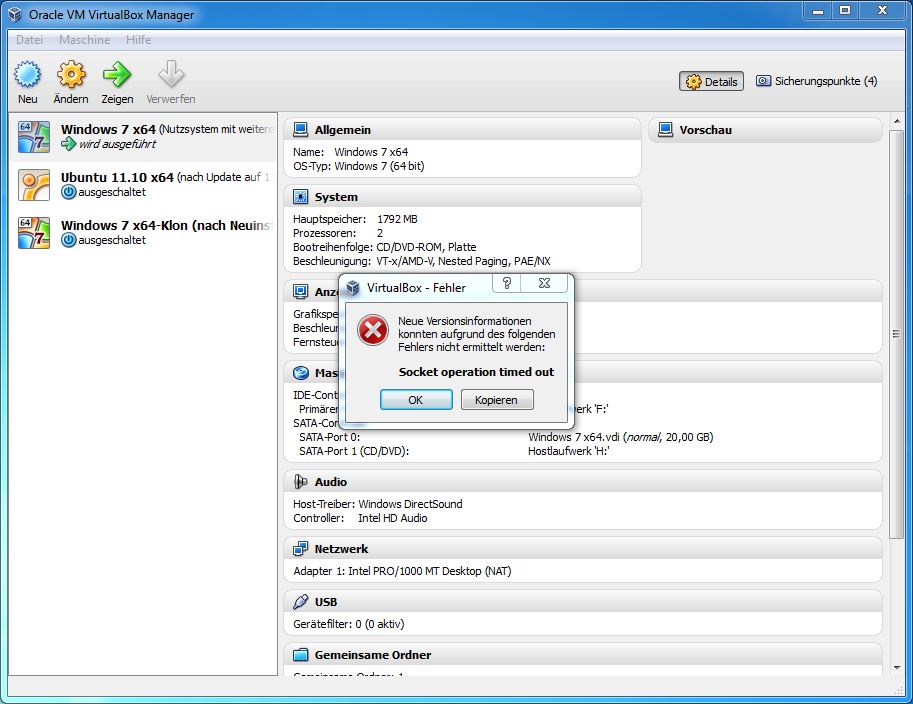The height and width of the screenshot is (704, 913).
Task: Switch to Sicherungspunkte (4) view
Action: coord(816,81)
